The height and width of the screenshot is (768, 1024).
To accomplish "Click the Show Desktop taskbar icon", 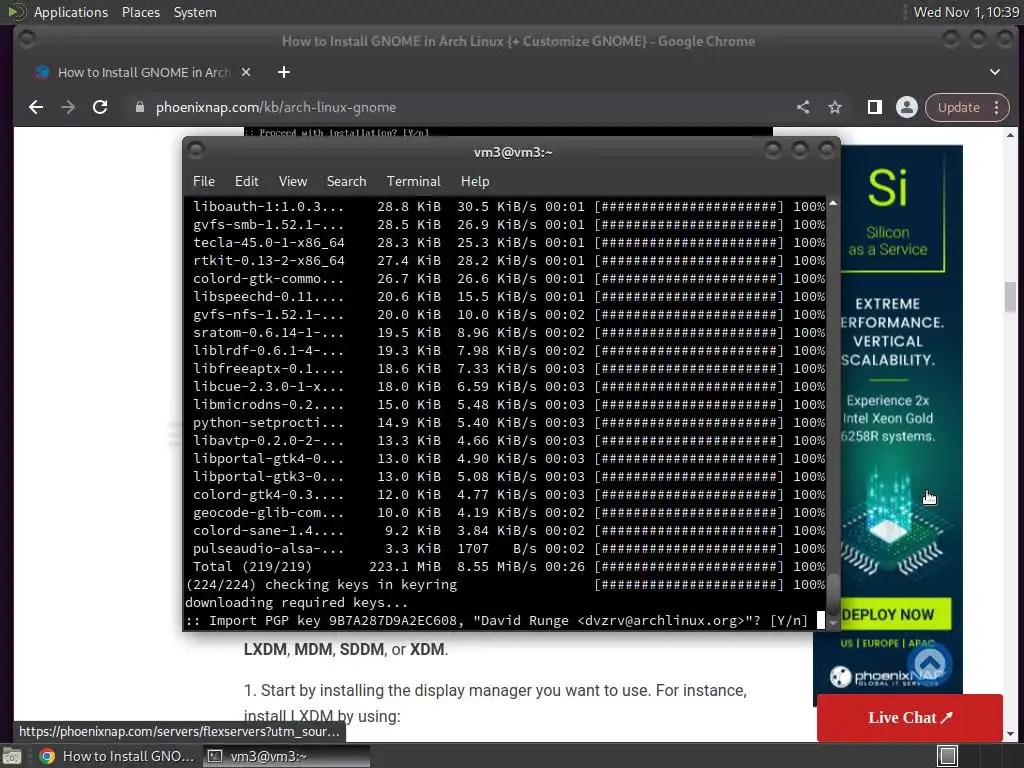I will click(12, 756).
